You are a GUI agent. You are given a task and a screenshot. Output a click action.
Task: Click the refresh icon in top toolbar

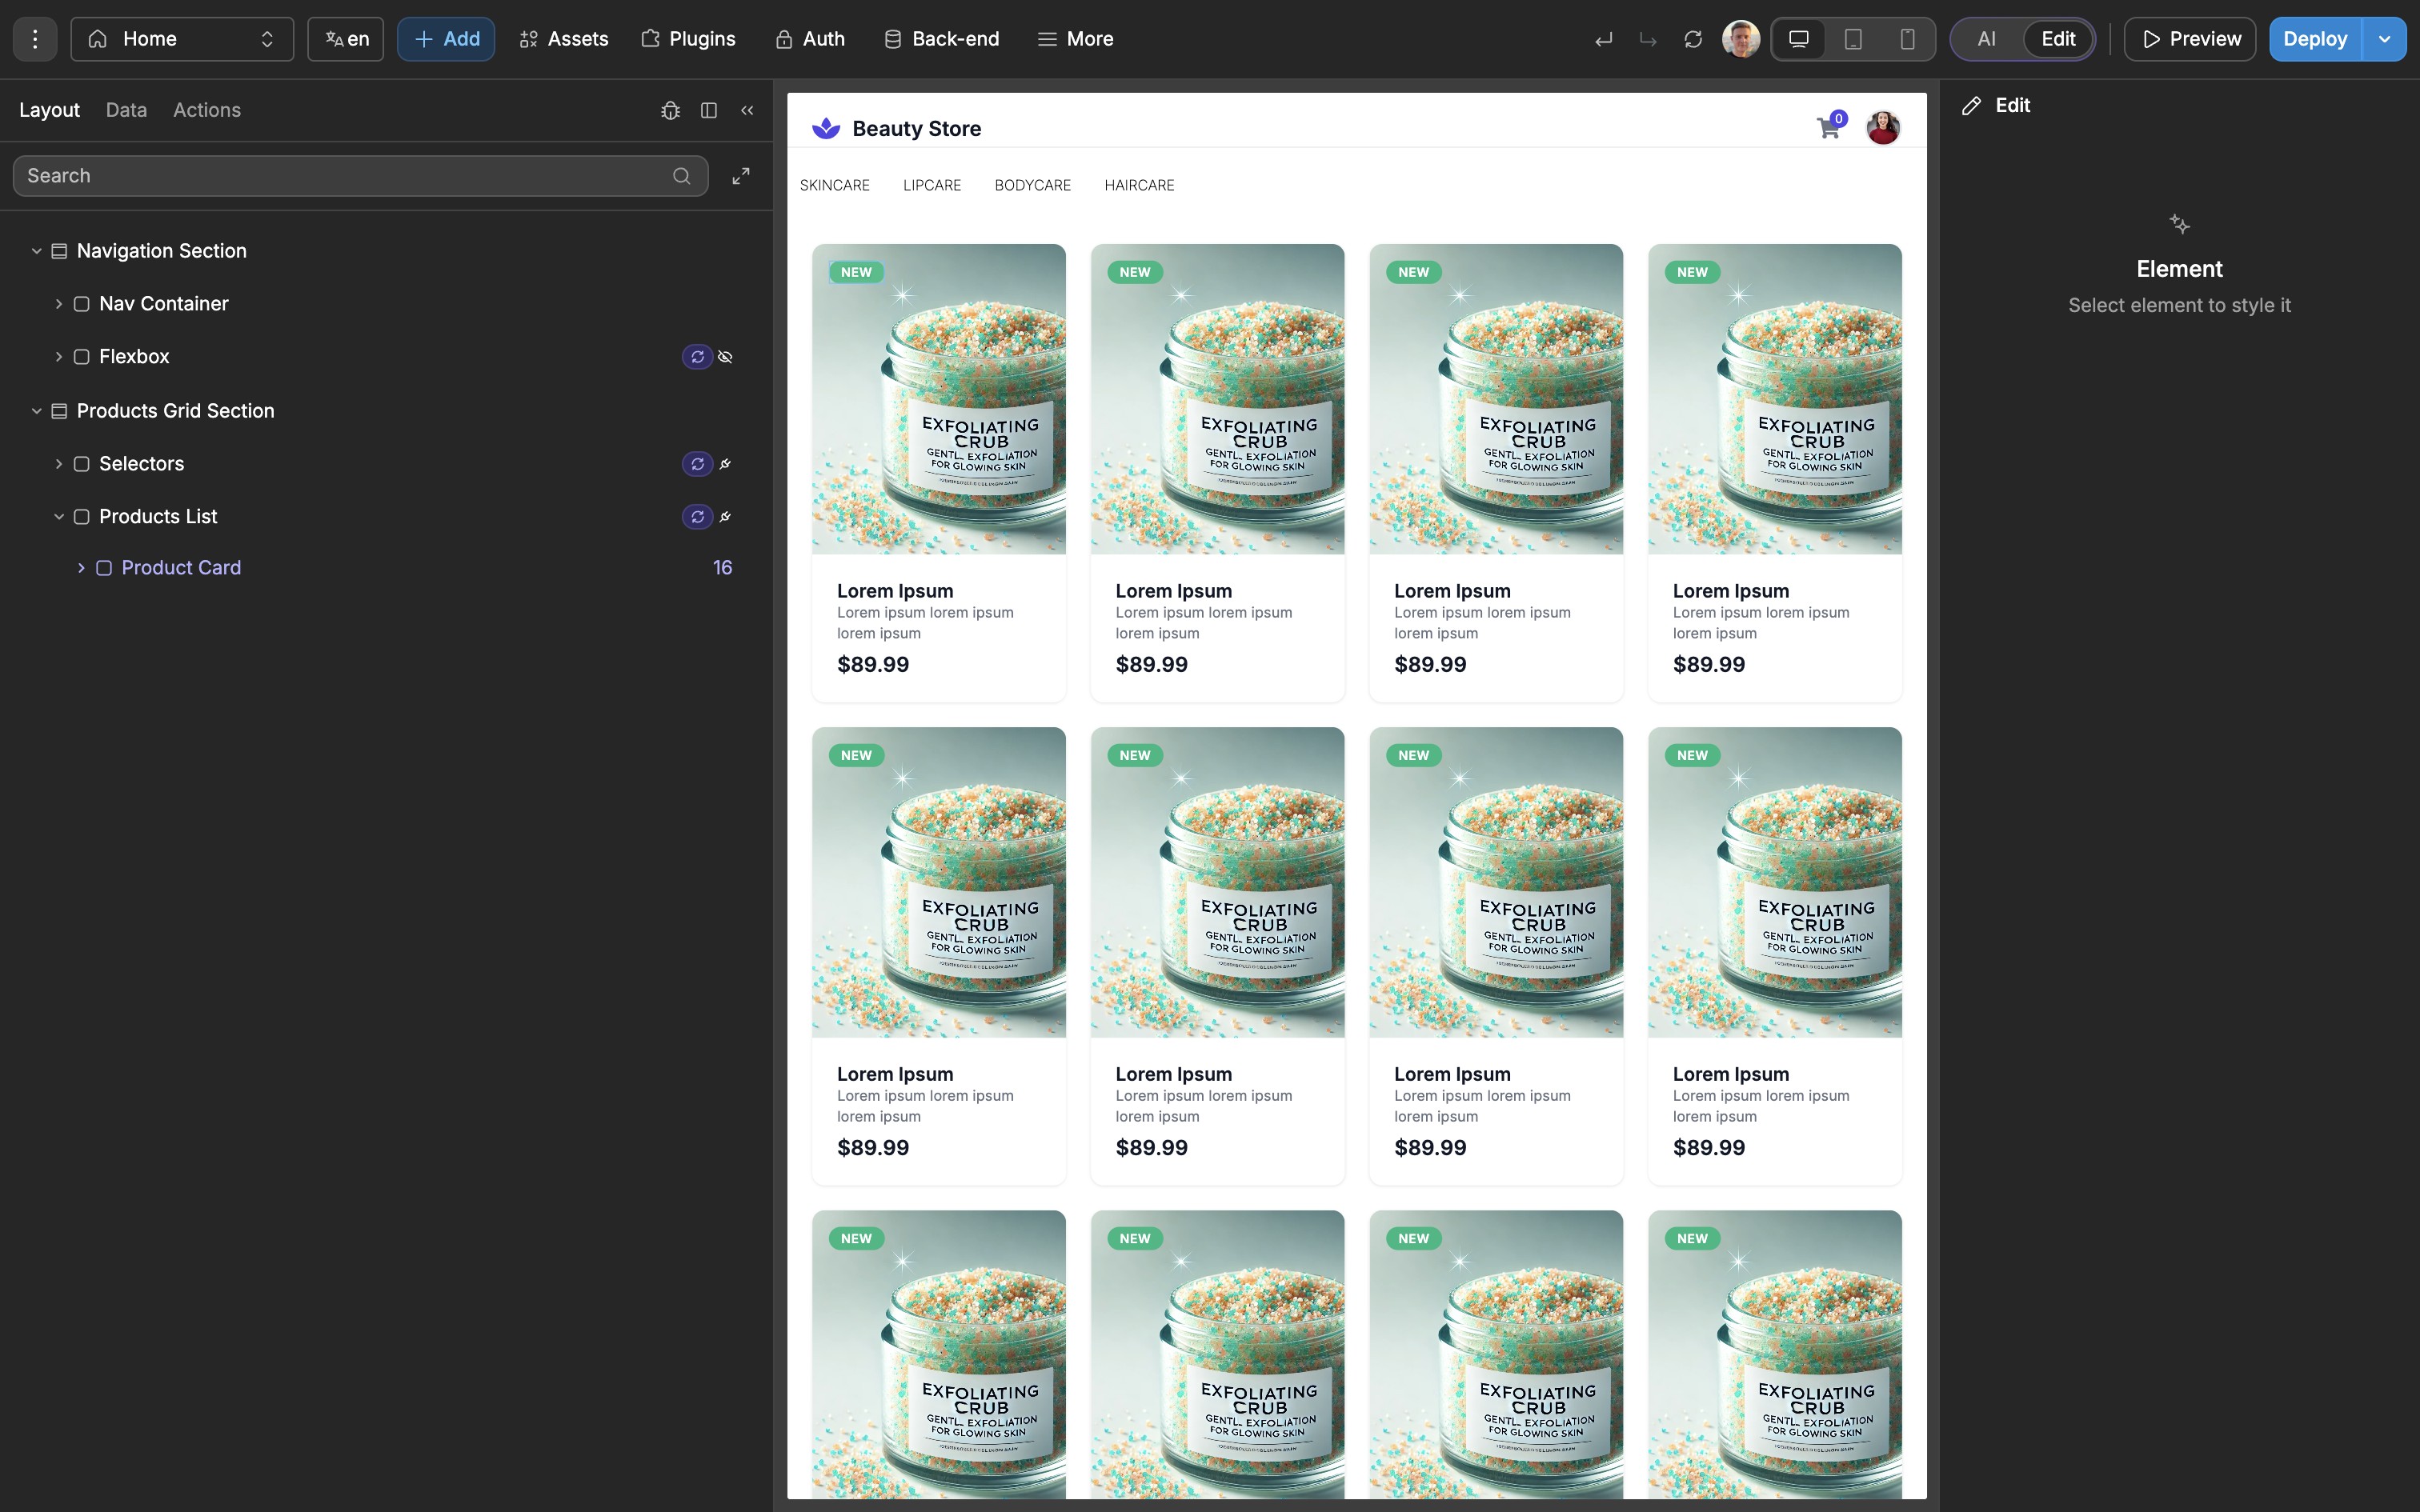point(1693,39)
